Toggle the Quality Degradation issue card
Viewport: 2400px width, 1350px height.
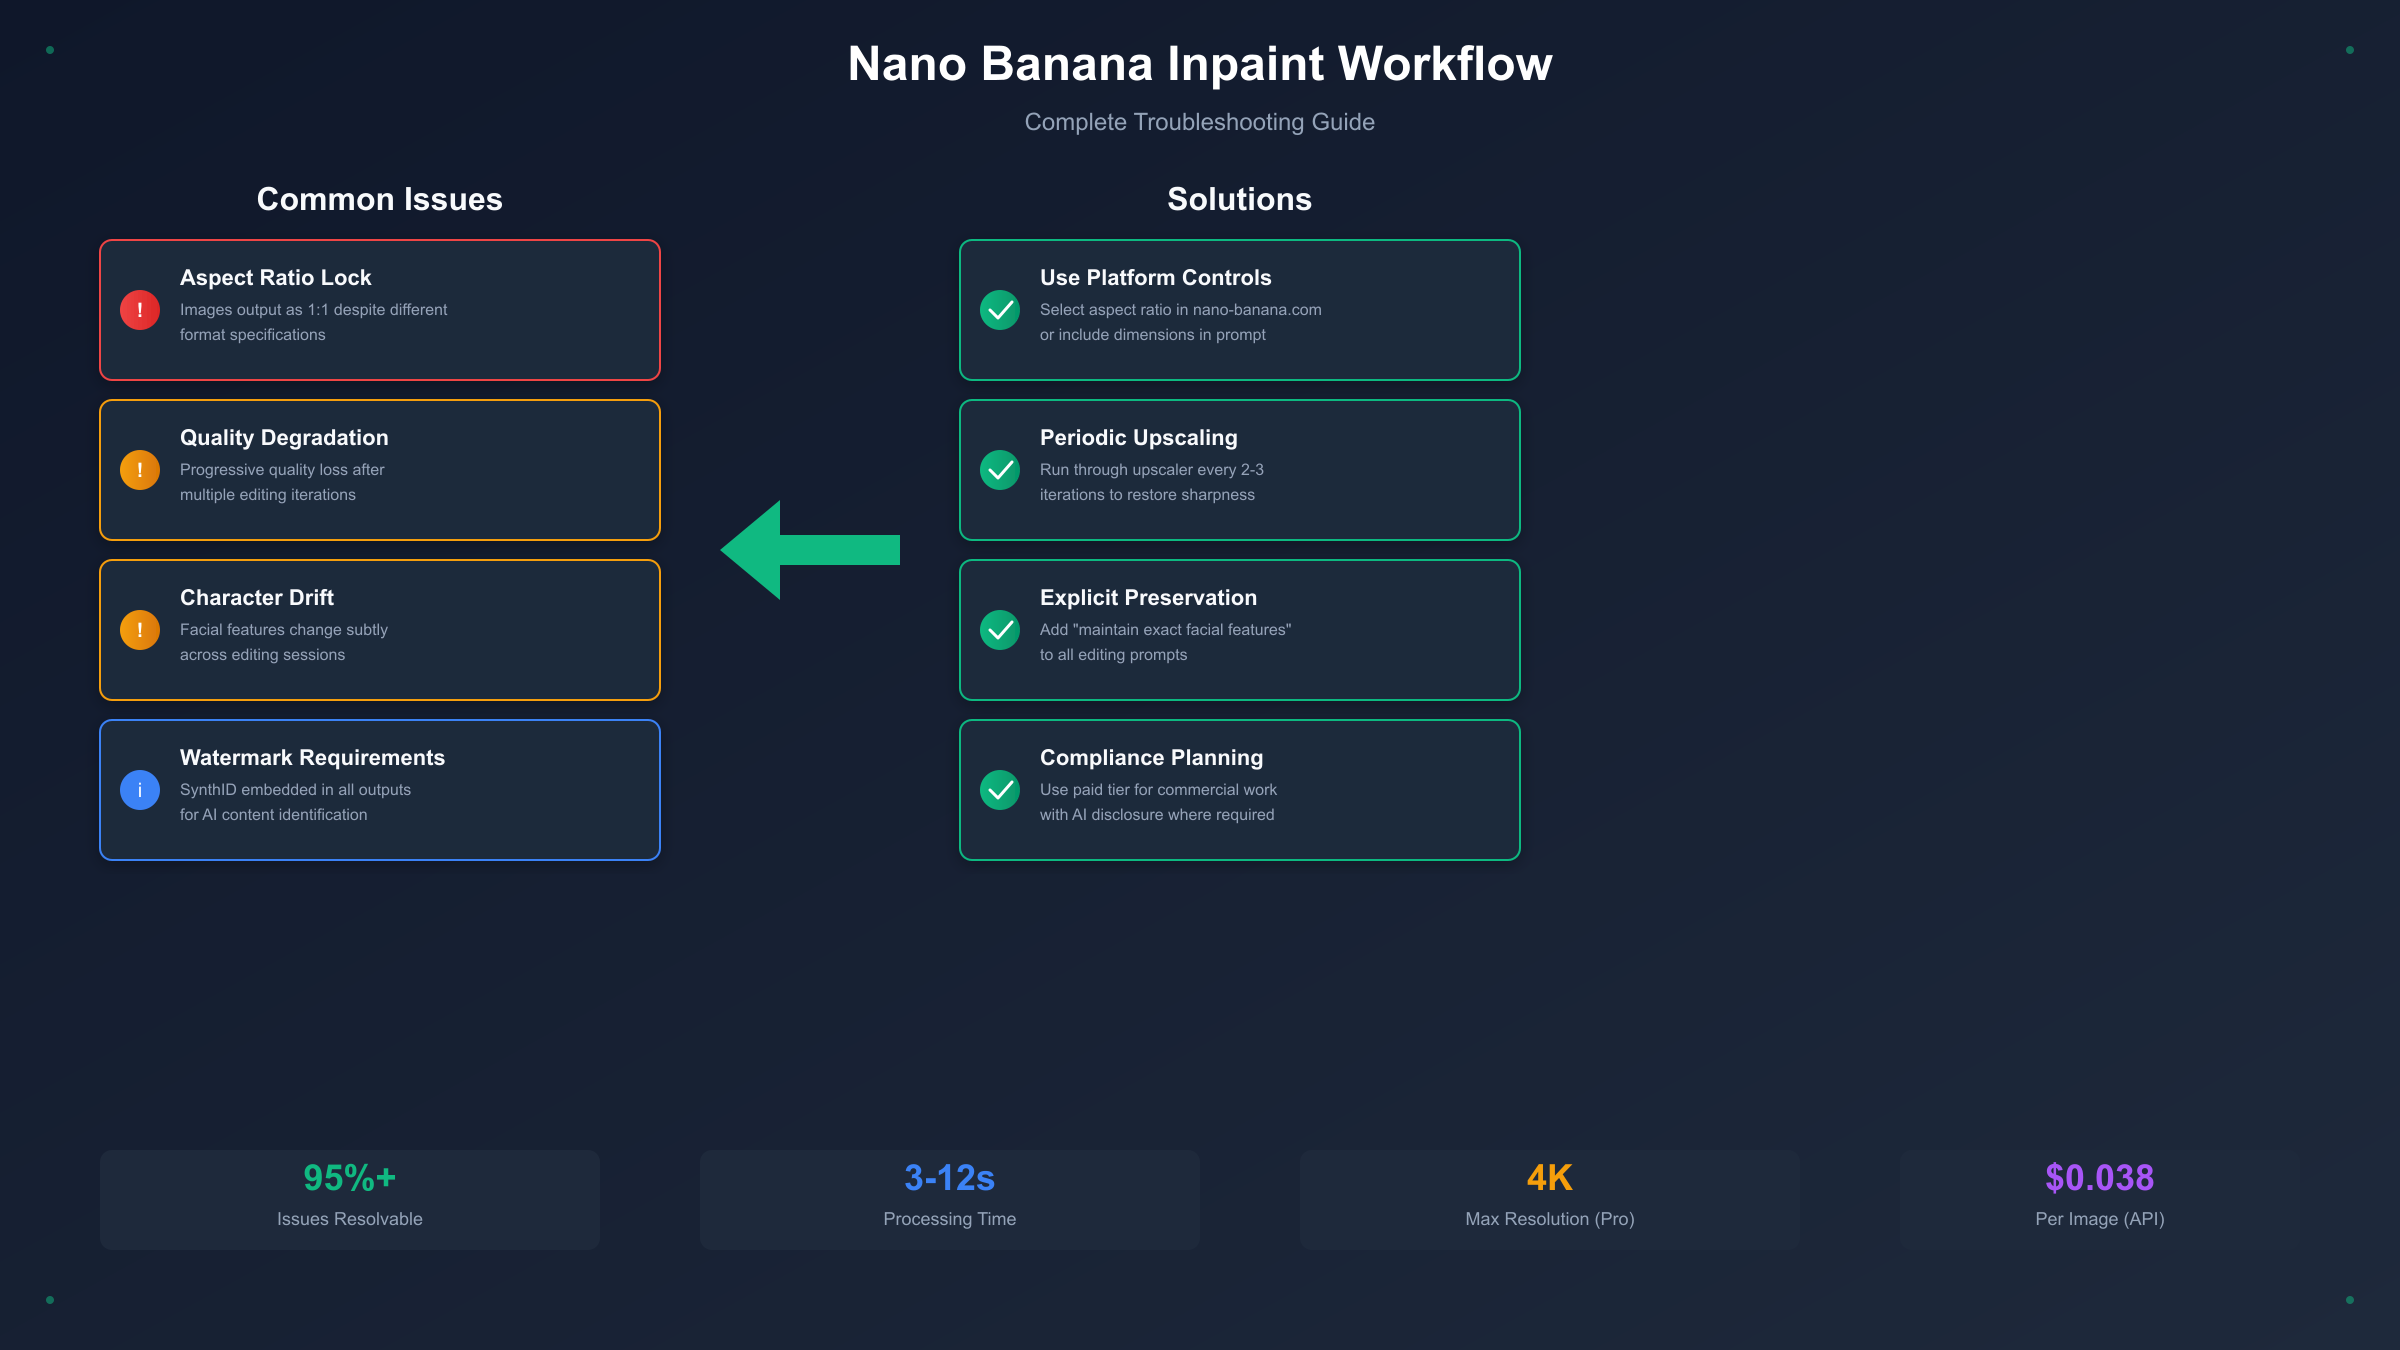pyautogui.click(x=379, y=469)
